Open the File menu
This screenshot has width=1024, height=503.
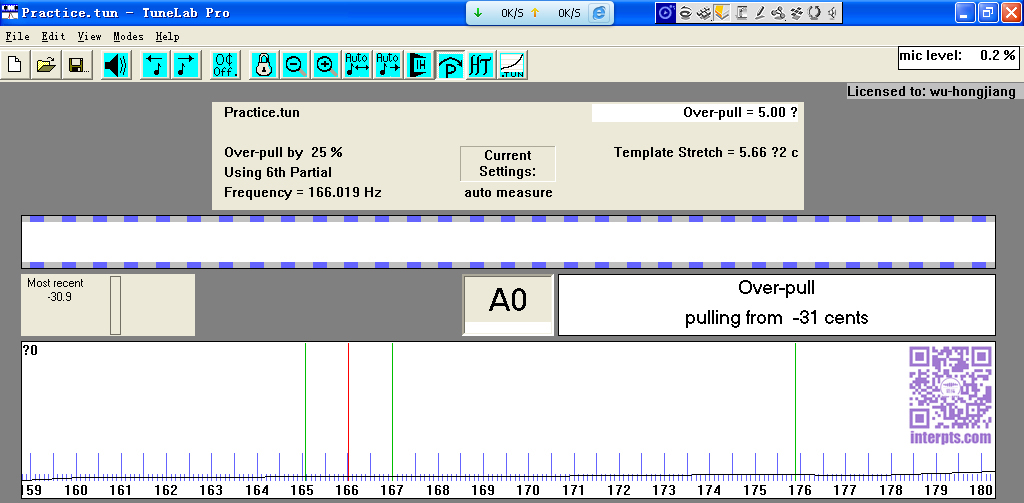[x=17, y=36]
